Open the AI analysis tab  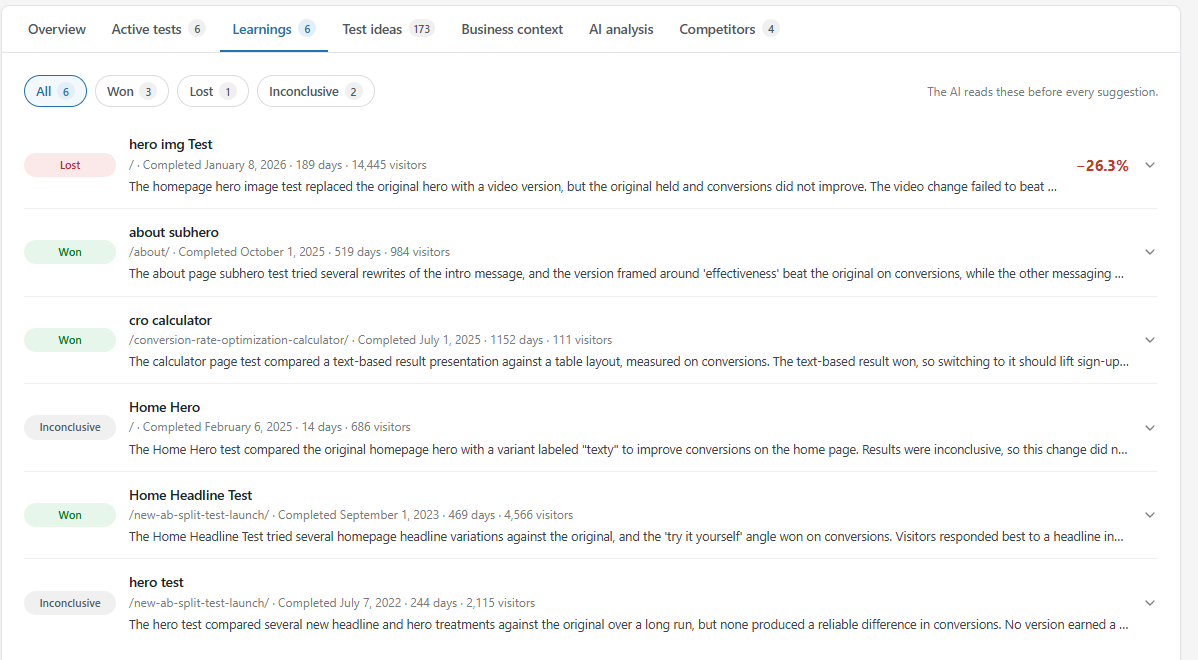point(621,29)
